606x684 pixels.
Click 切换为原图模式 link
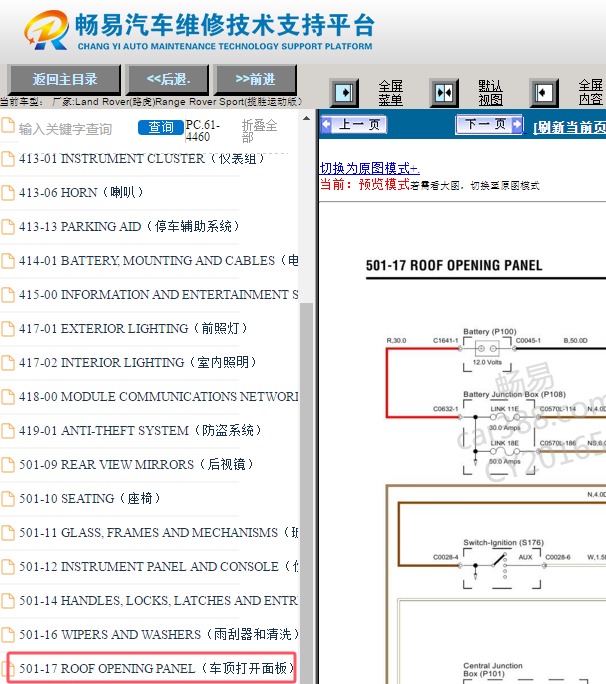(370, 168)
